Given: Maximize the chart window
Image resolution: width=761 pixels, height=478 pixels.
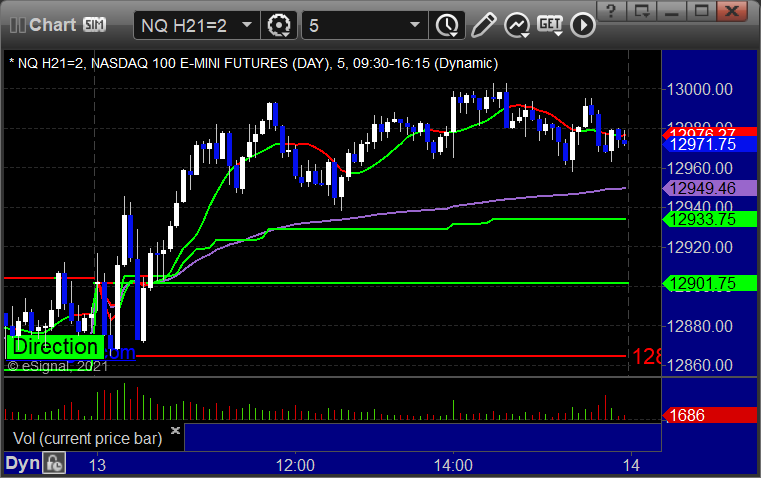Looking at the screenshot, I should tap(702, 10).
